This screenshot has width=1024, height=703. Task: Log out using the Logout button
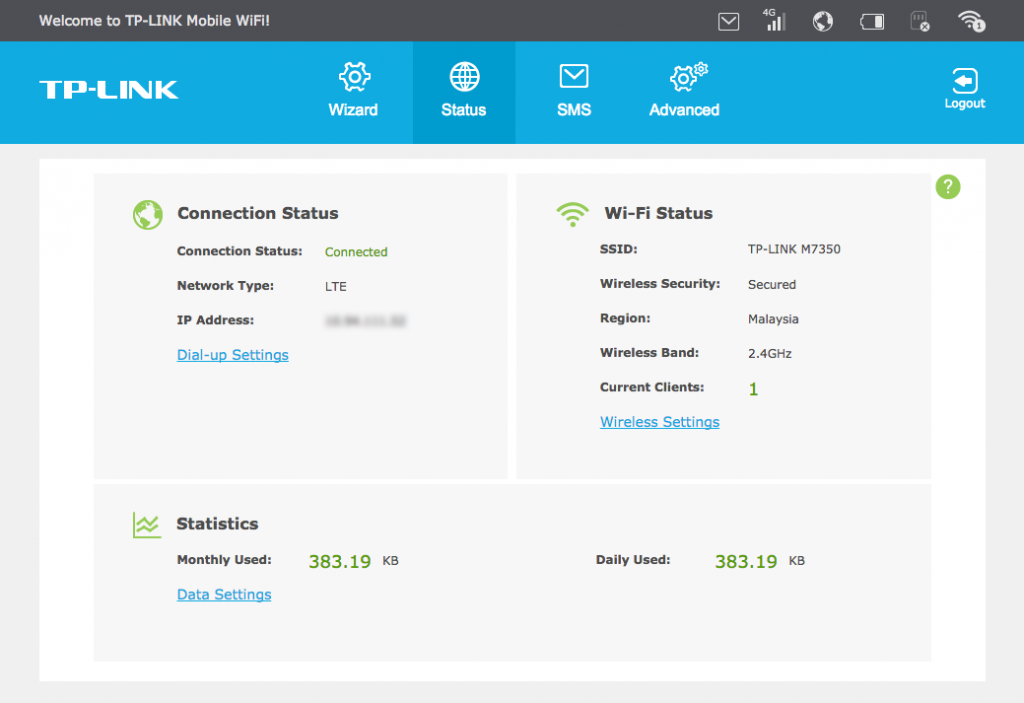pyautogui.click(x=965, y=89)
